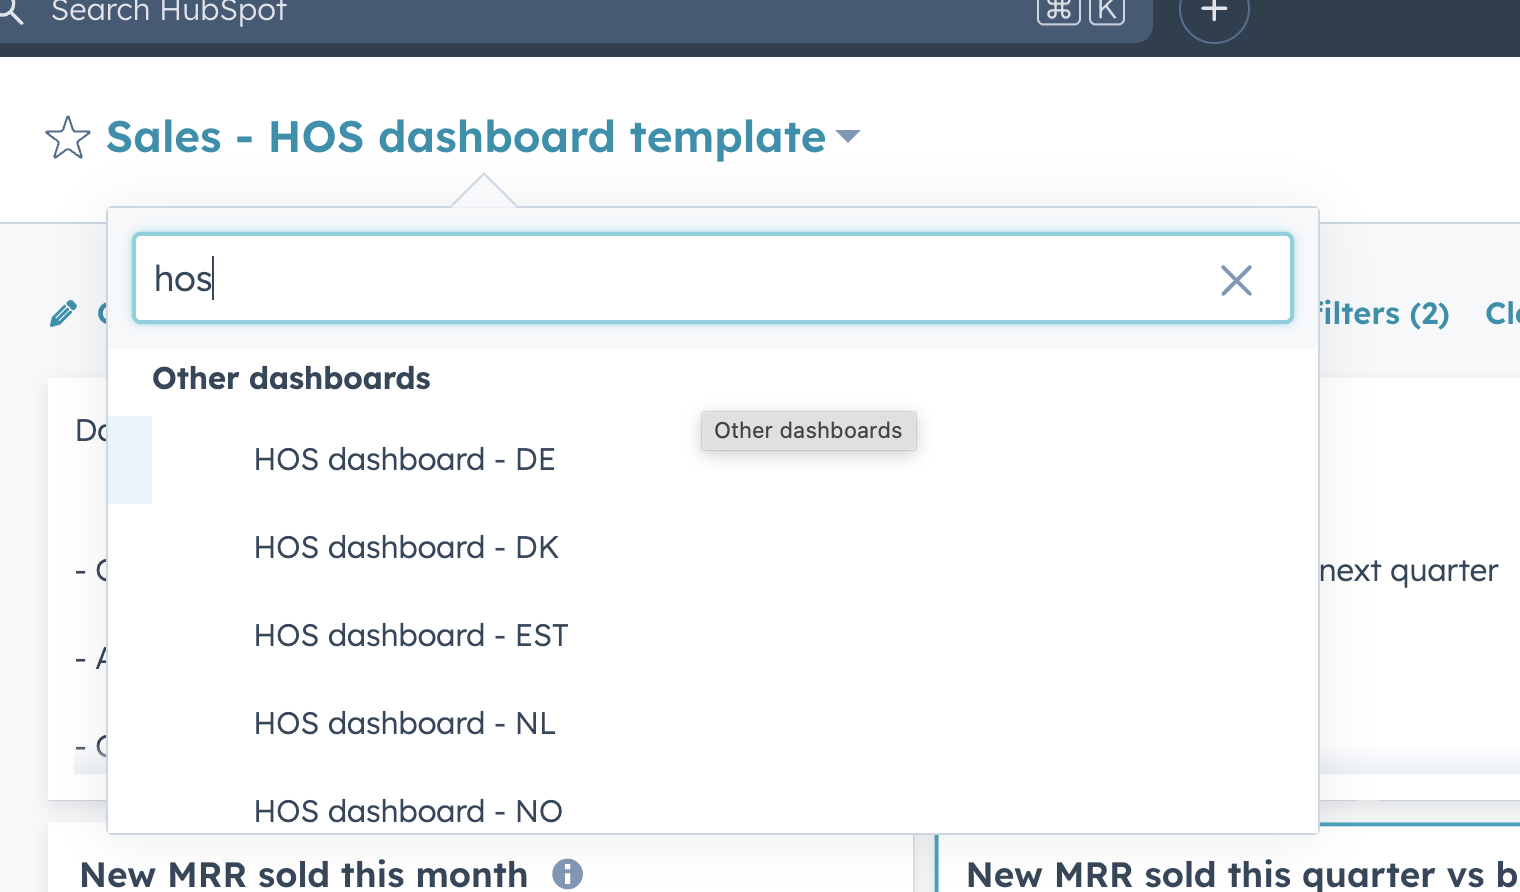Open HOS dashboard - EST

(411, 636)
